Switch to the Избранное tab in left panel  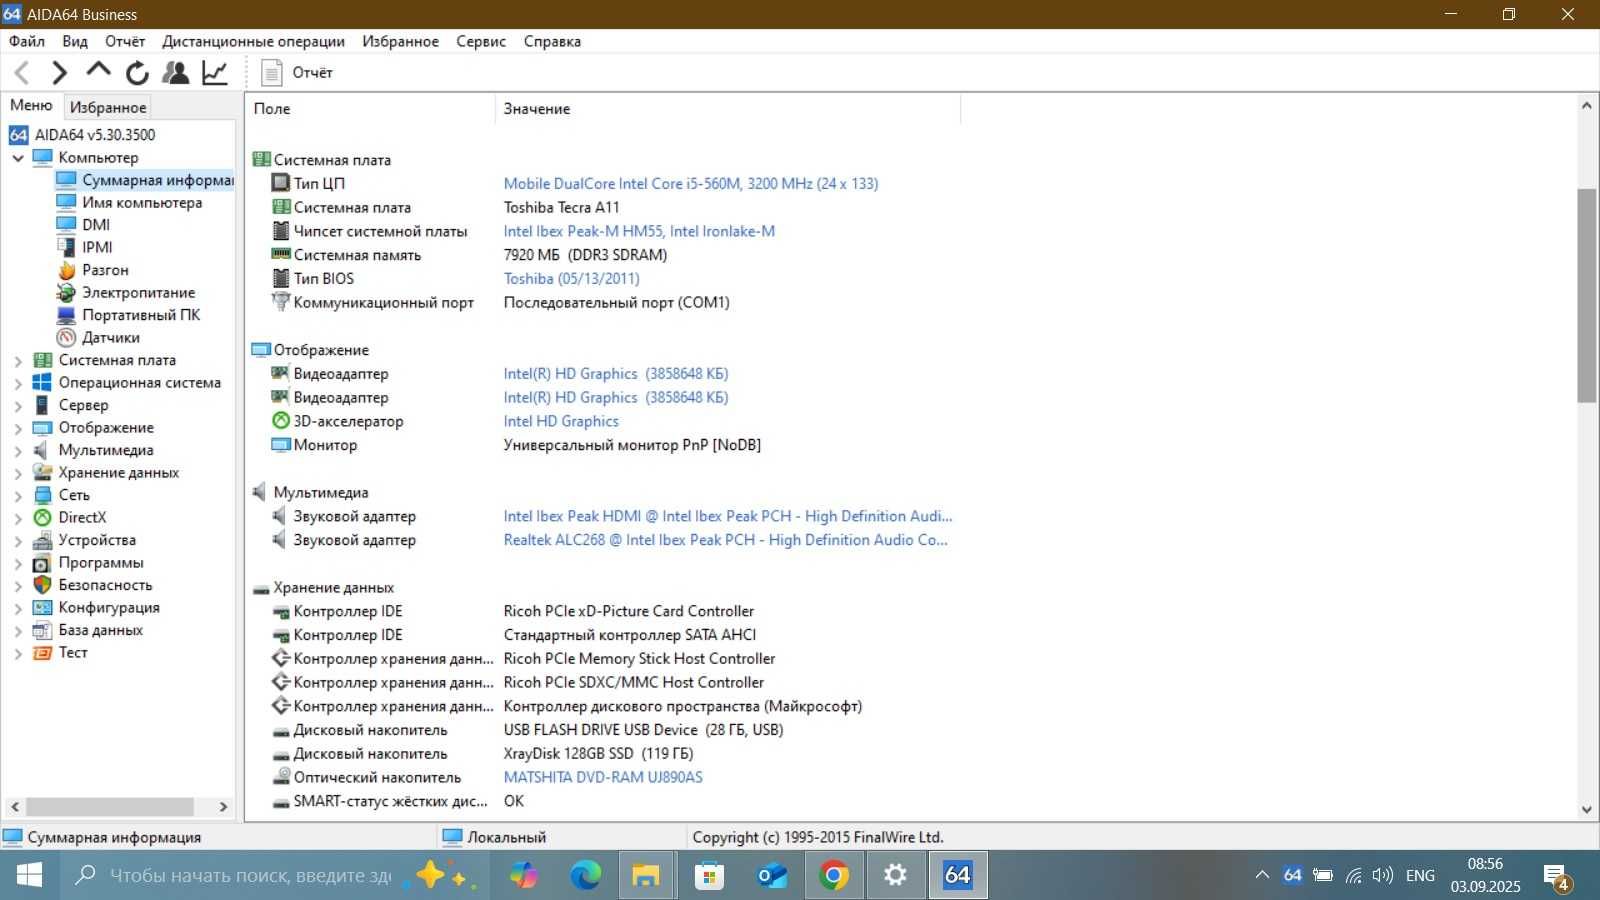click(108, 107)
